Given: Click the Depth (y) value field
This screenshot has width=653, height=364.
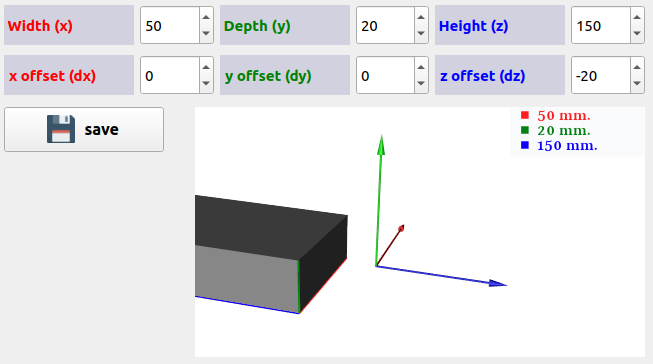Looking at the screenshot, I should [x=385, y=25].
